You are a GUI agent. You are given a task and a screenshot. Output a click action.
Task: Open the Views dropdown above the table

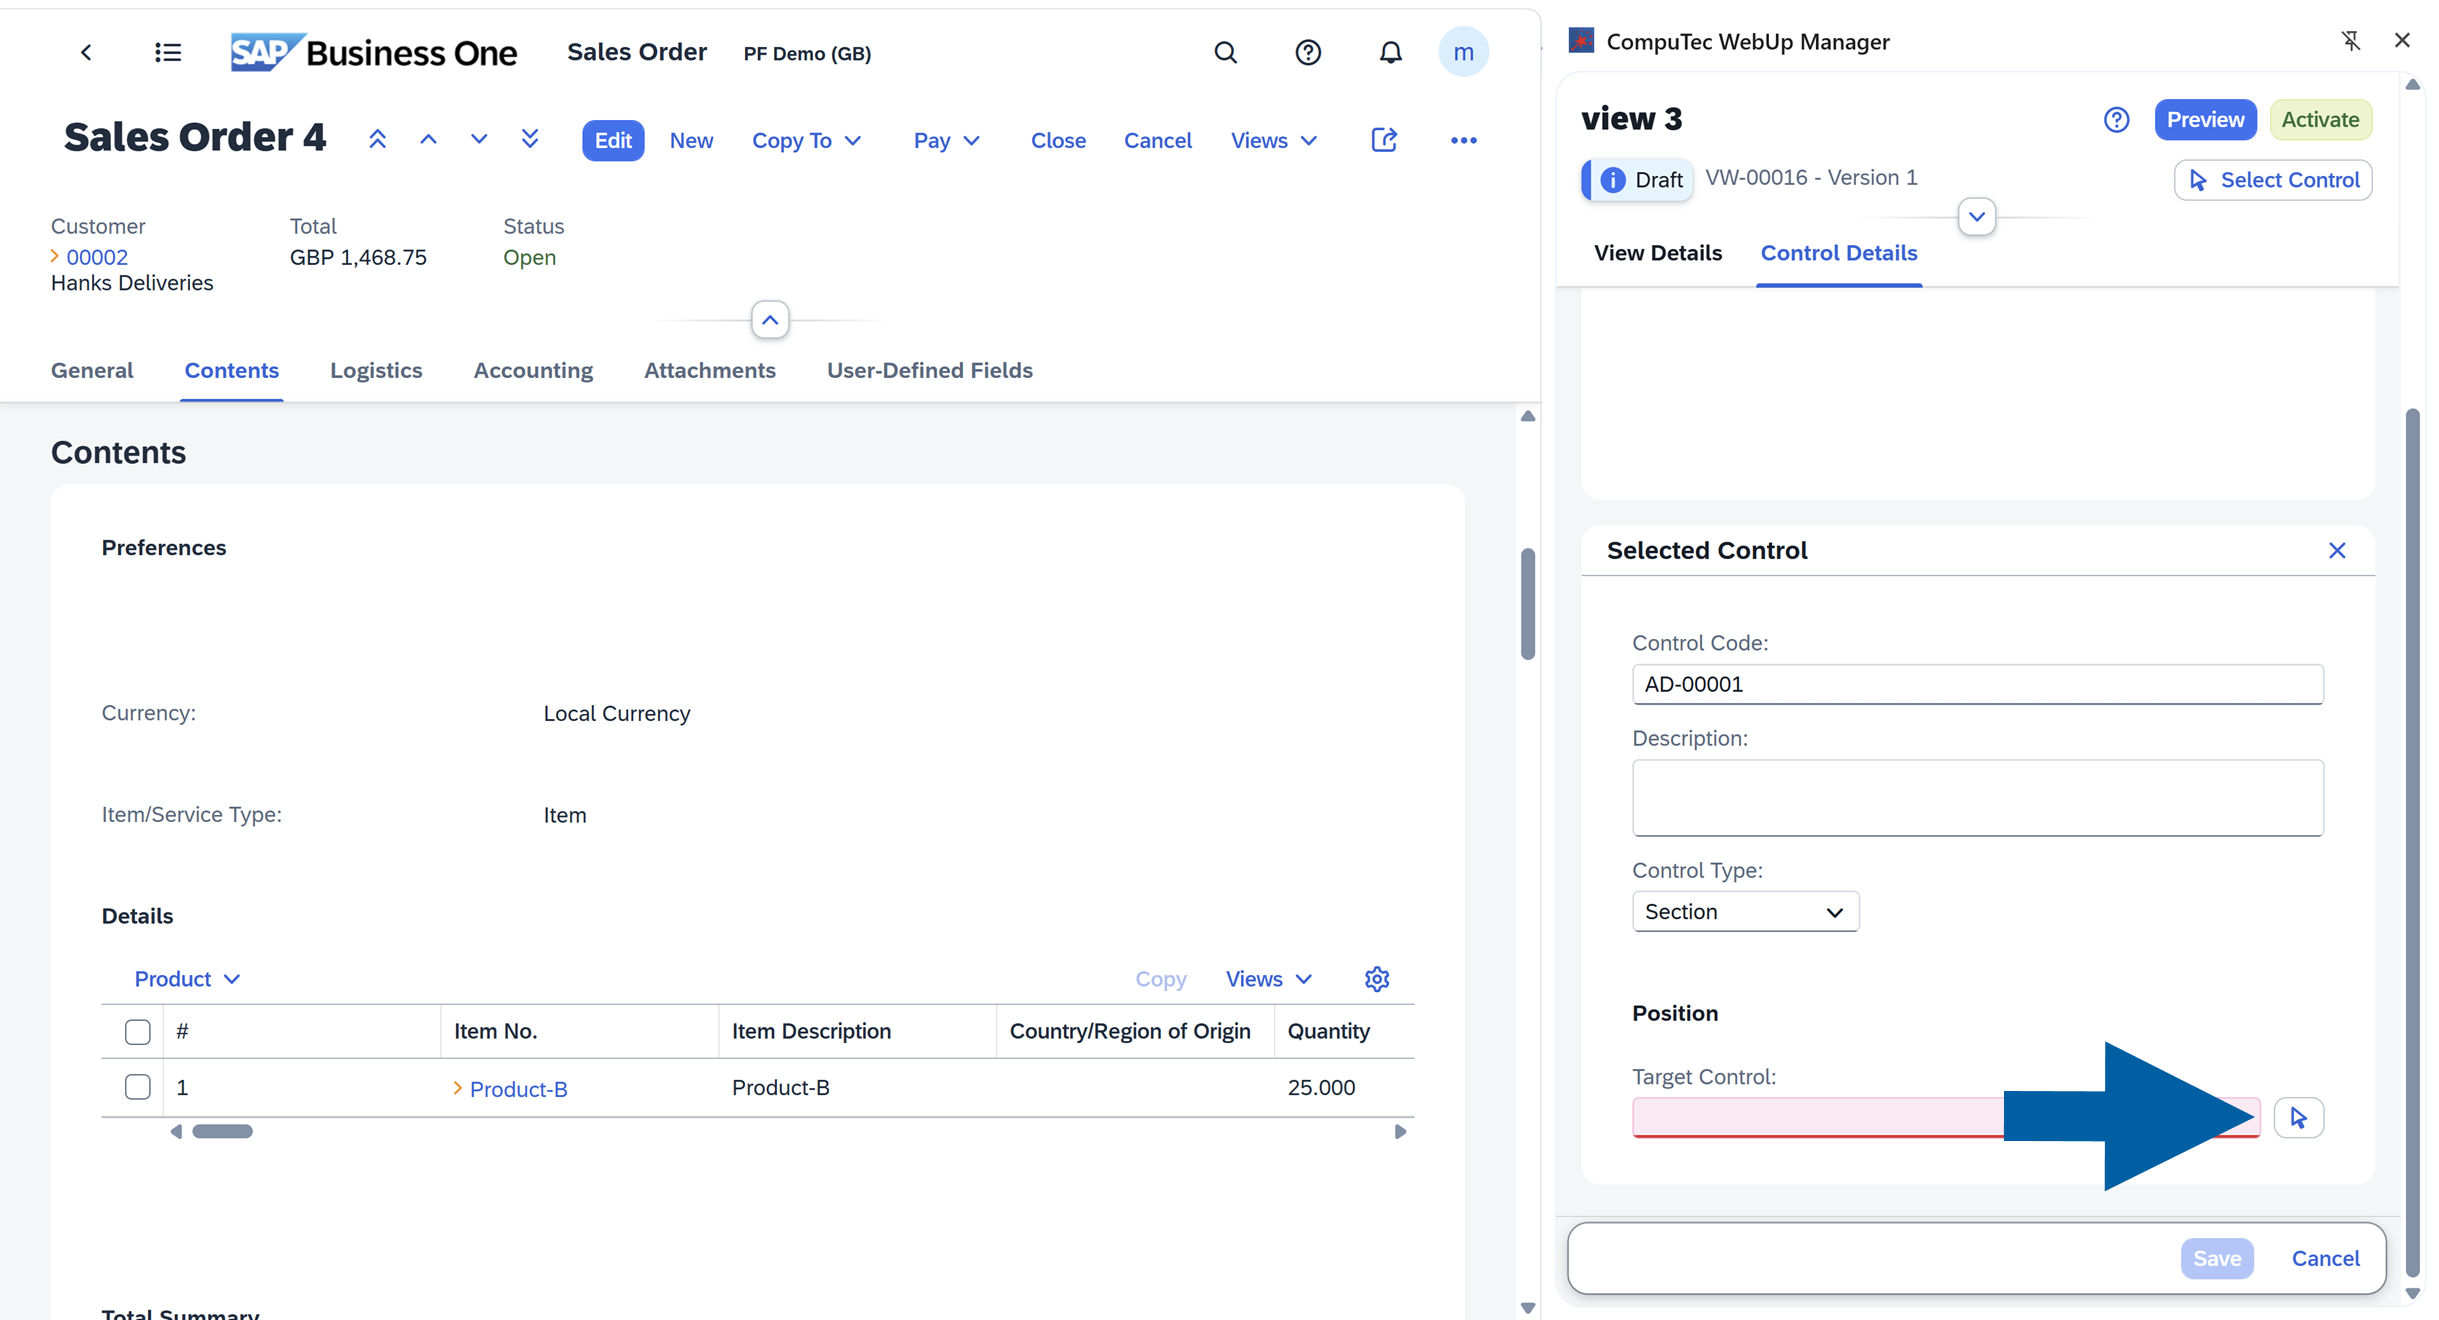point(1268,979)
